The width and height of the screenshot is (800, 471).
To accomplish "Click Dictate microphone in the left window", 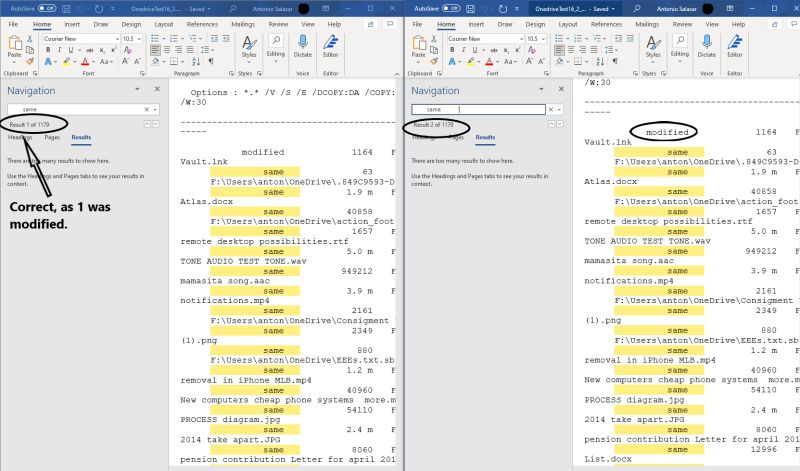I will (x=303, y=46).
